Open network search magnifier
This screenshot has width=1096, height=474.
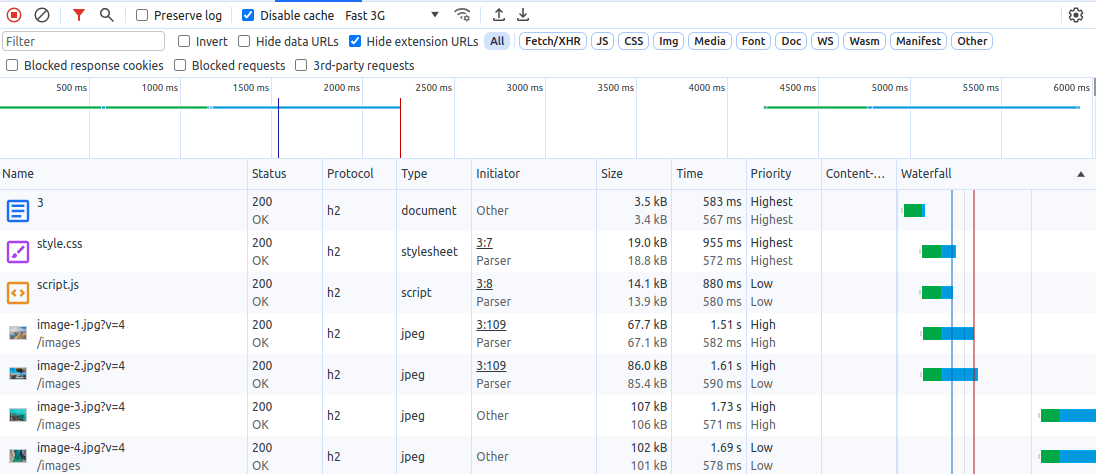106,15
